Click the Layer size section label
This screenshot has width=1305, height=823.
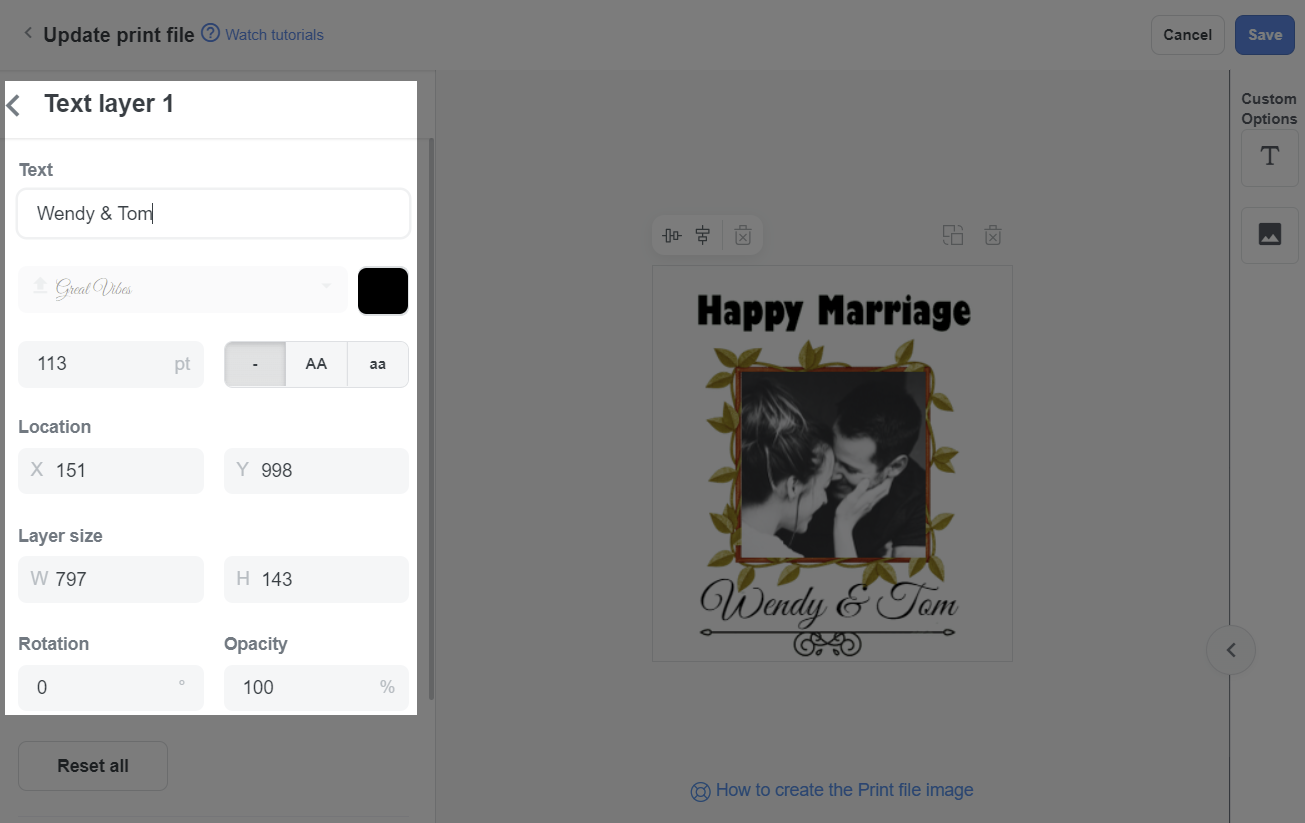(60, 536)
